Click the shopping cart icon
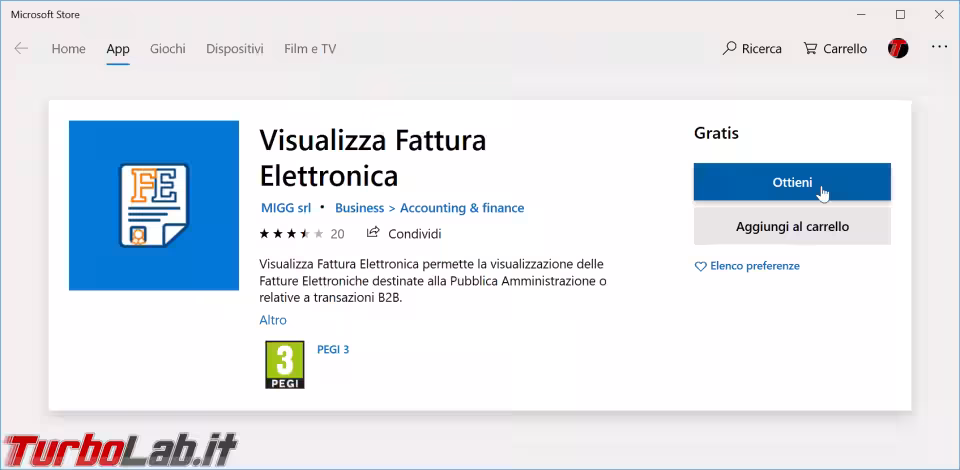Screen dimensions: 960x470 810,48
